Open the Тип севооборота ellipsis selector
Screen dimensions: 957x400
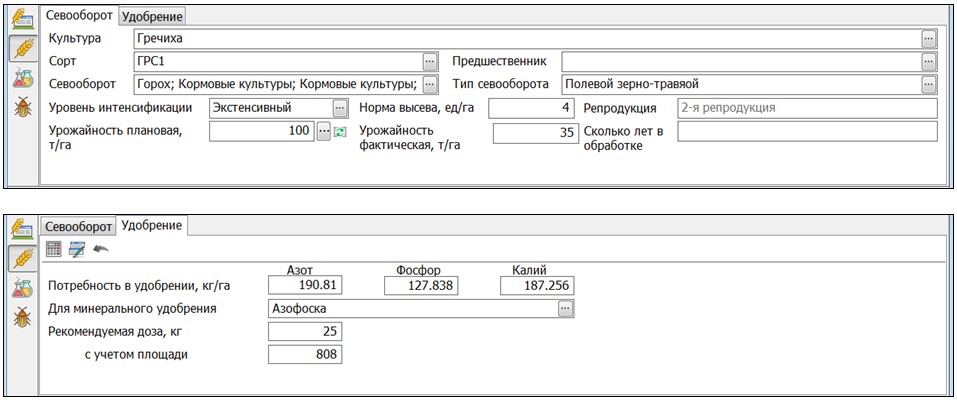click(x=929, y=85)
